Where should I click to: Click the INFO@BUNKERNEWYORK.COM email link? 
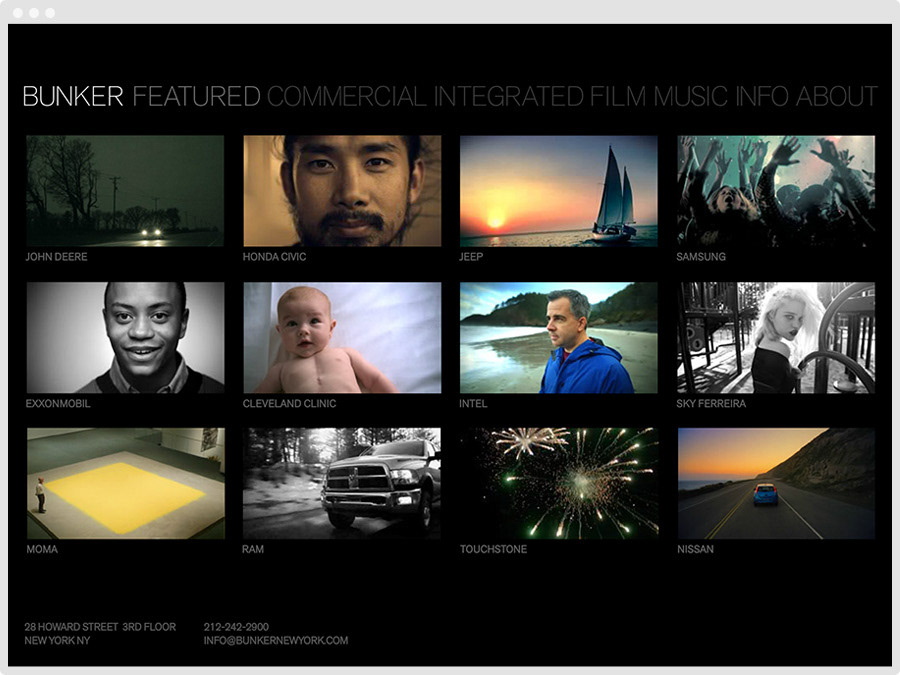coord(276,641)
